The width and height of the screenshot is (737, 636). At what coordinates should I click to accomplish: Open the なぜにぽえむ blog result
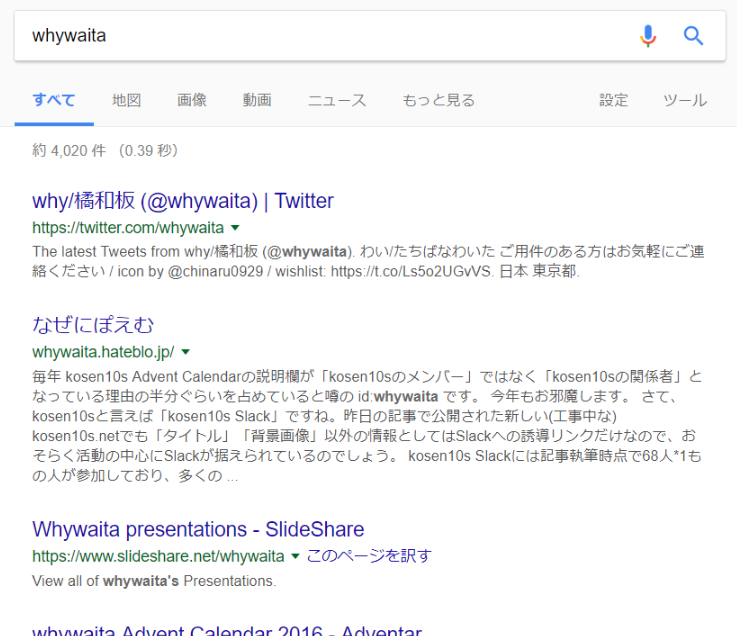[93, 325]
